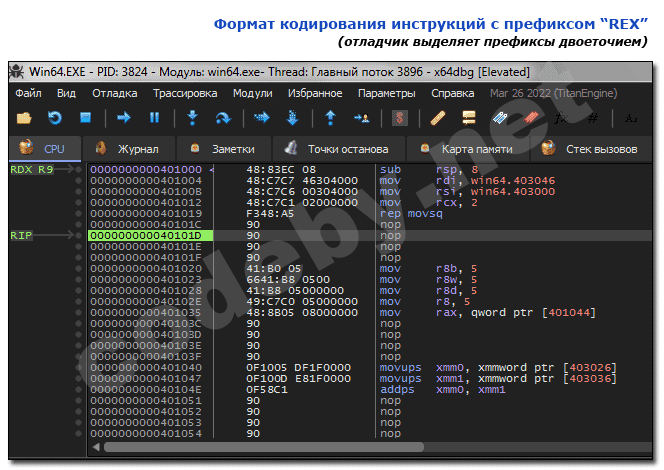This screenshot has height=470, width=664.
Task: Switch to the Точки останова tab
Action: click(x=339, y=149)
